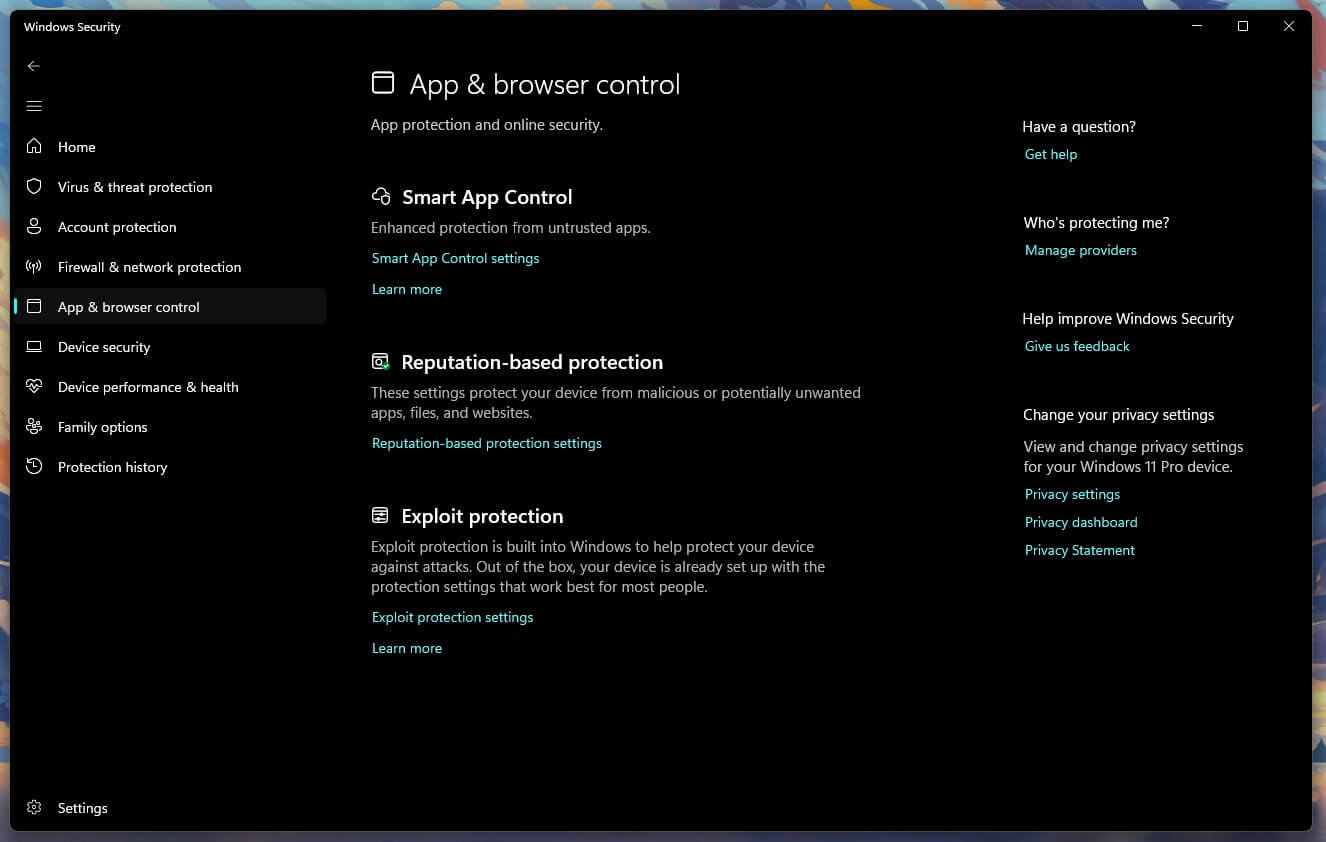Click the Exploit protection heading
The image size is (1326, 842).
(482, 516)
